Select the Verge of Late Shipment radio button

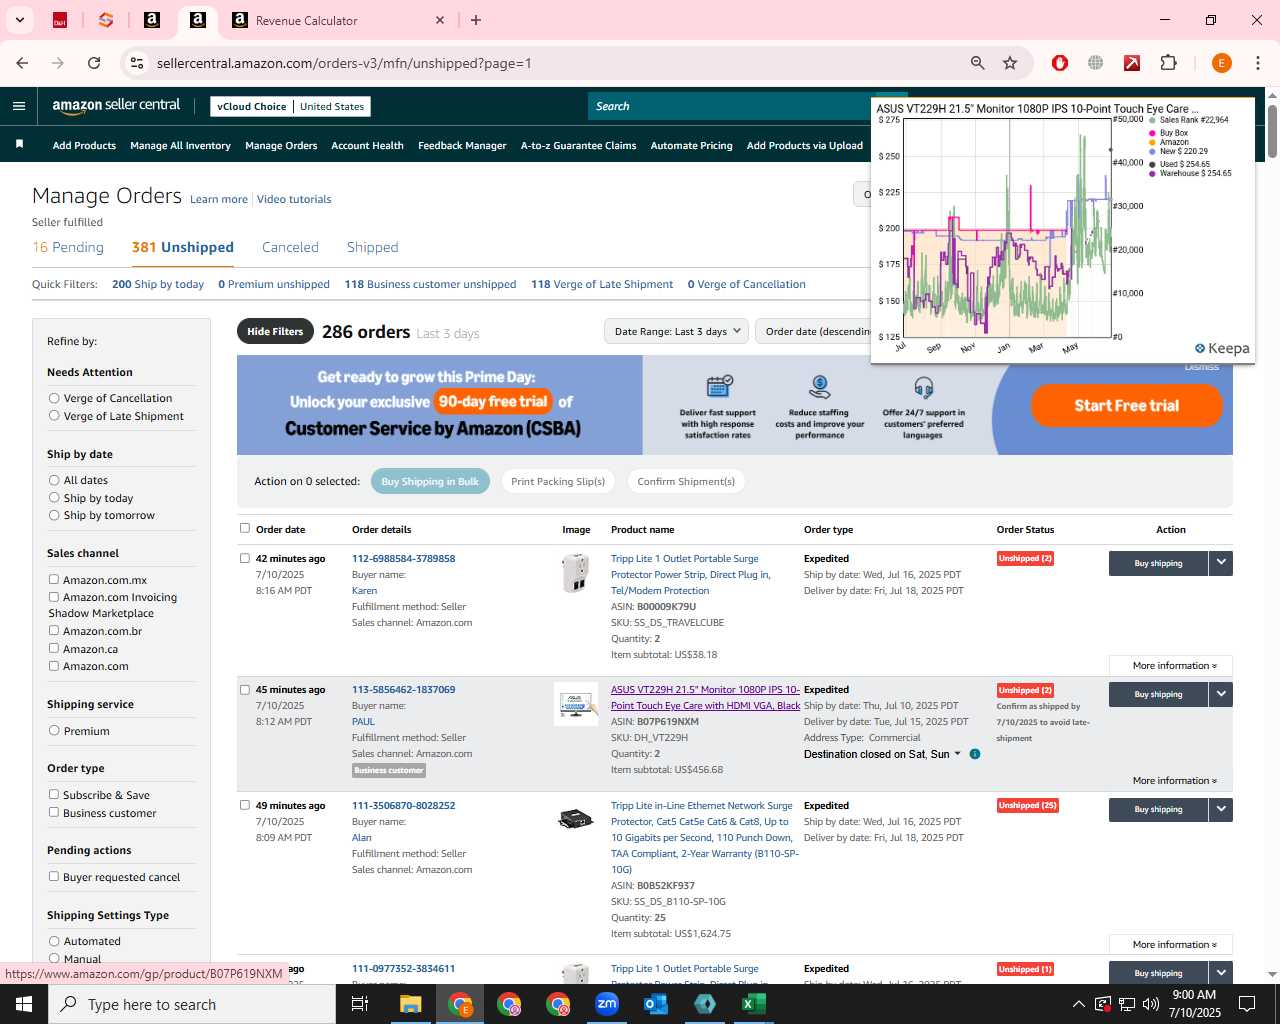[x=54, y=416]
